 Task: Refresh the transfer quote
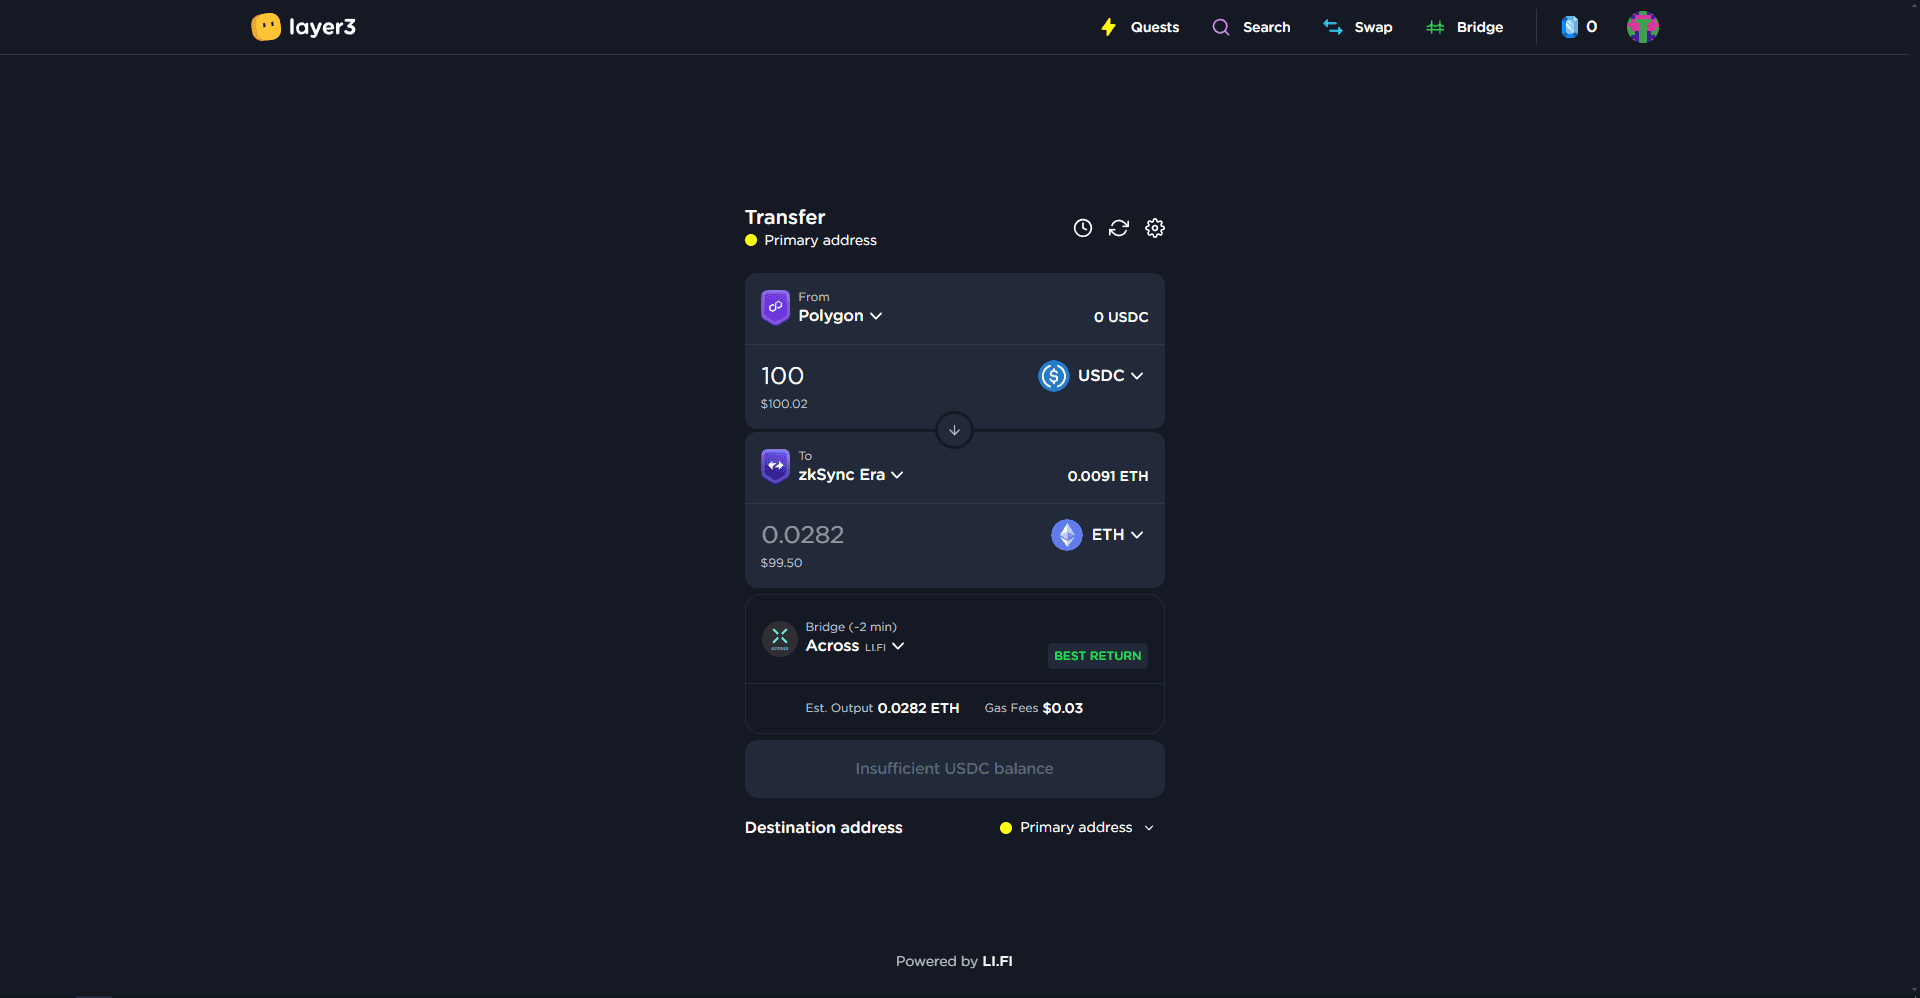point(1119,228)
